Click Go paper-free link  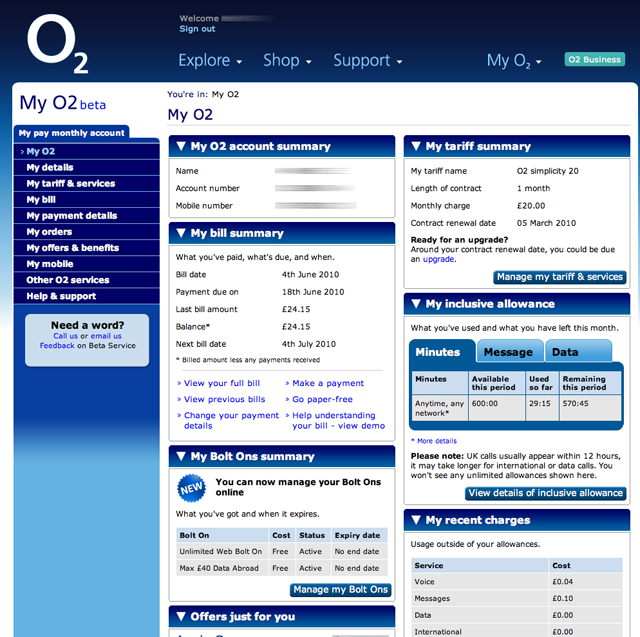coord(322,399)
